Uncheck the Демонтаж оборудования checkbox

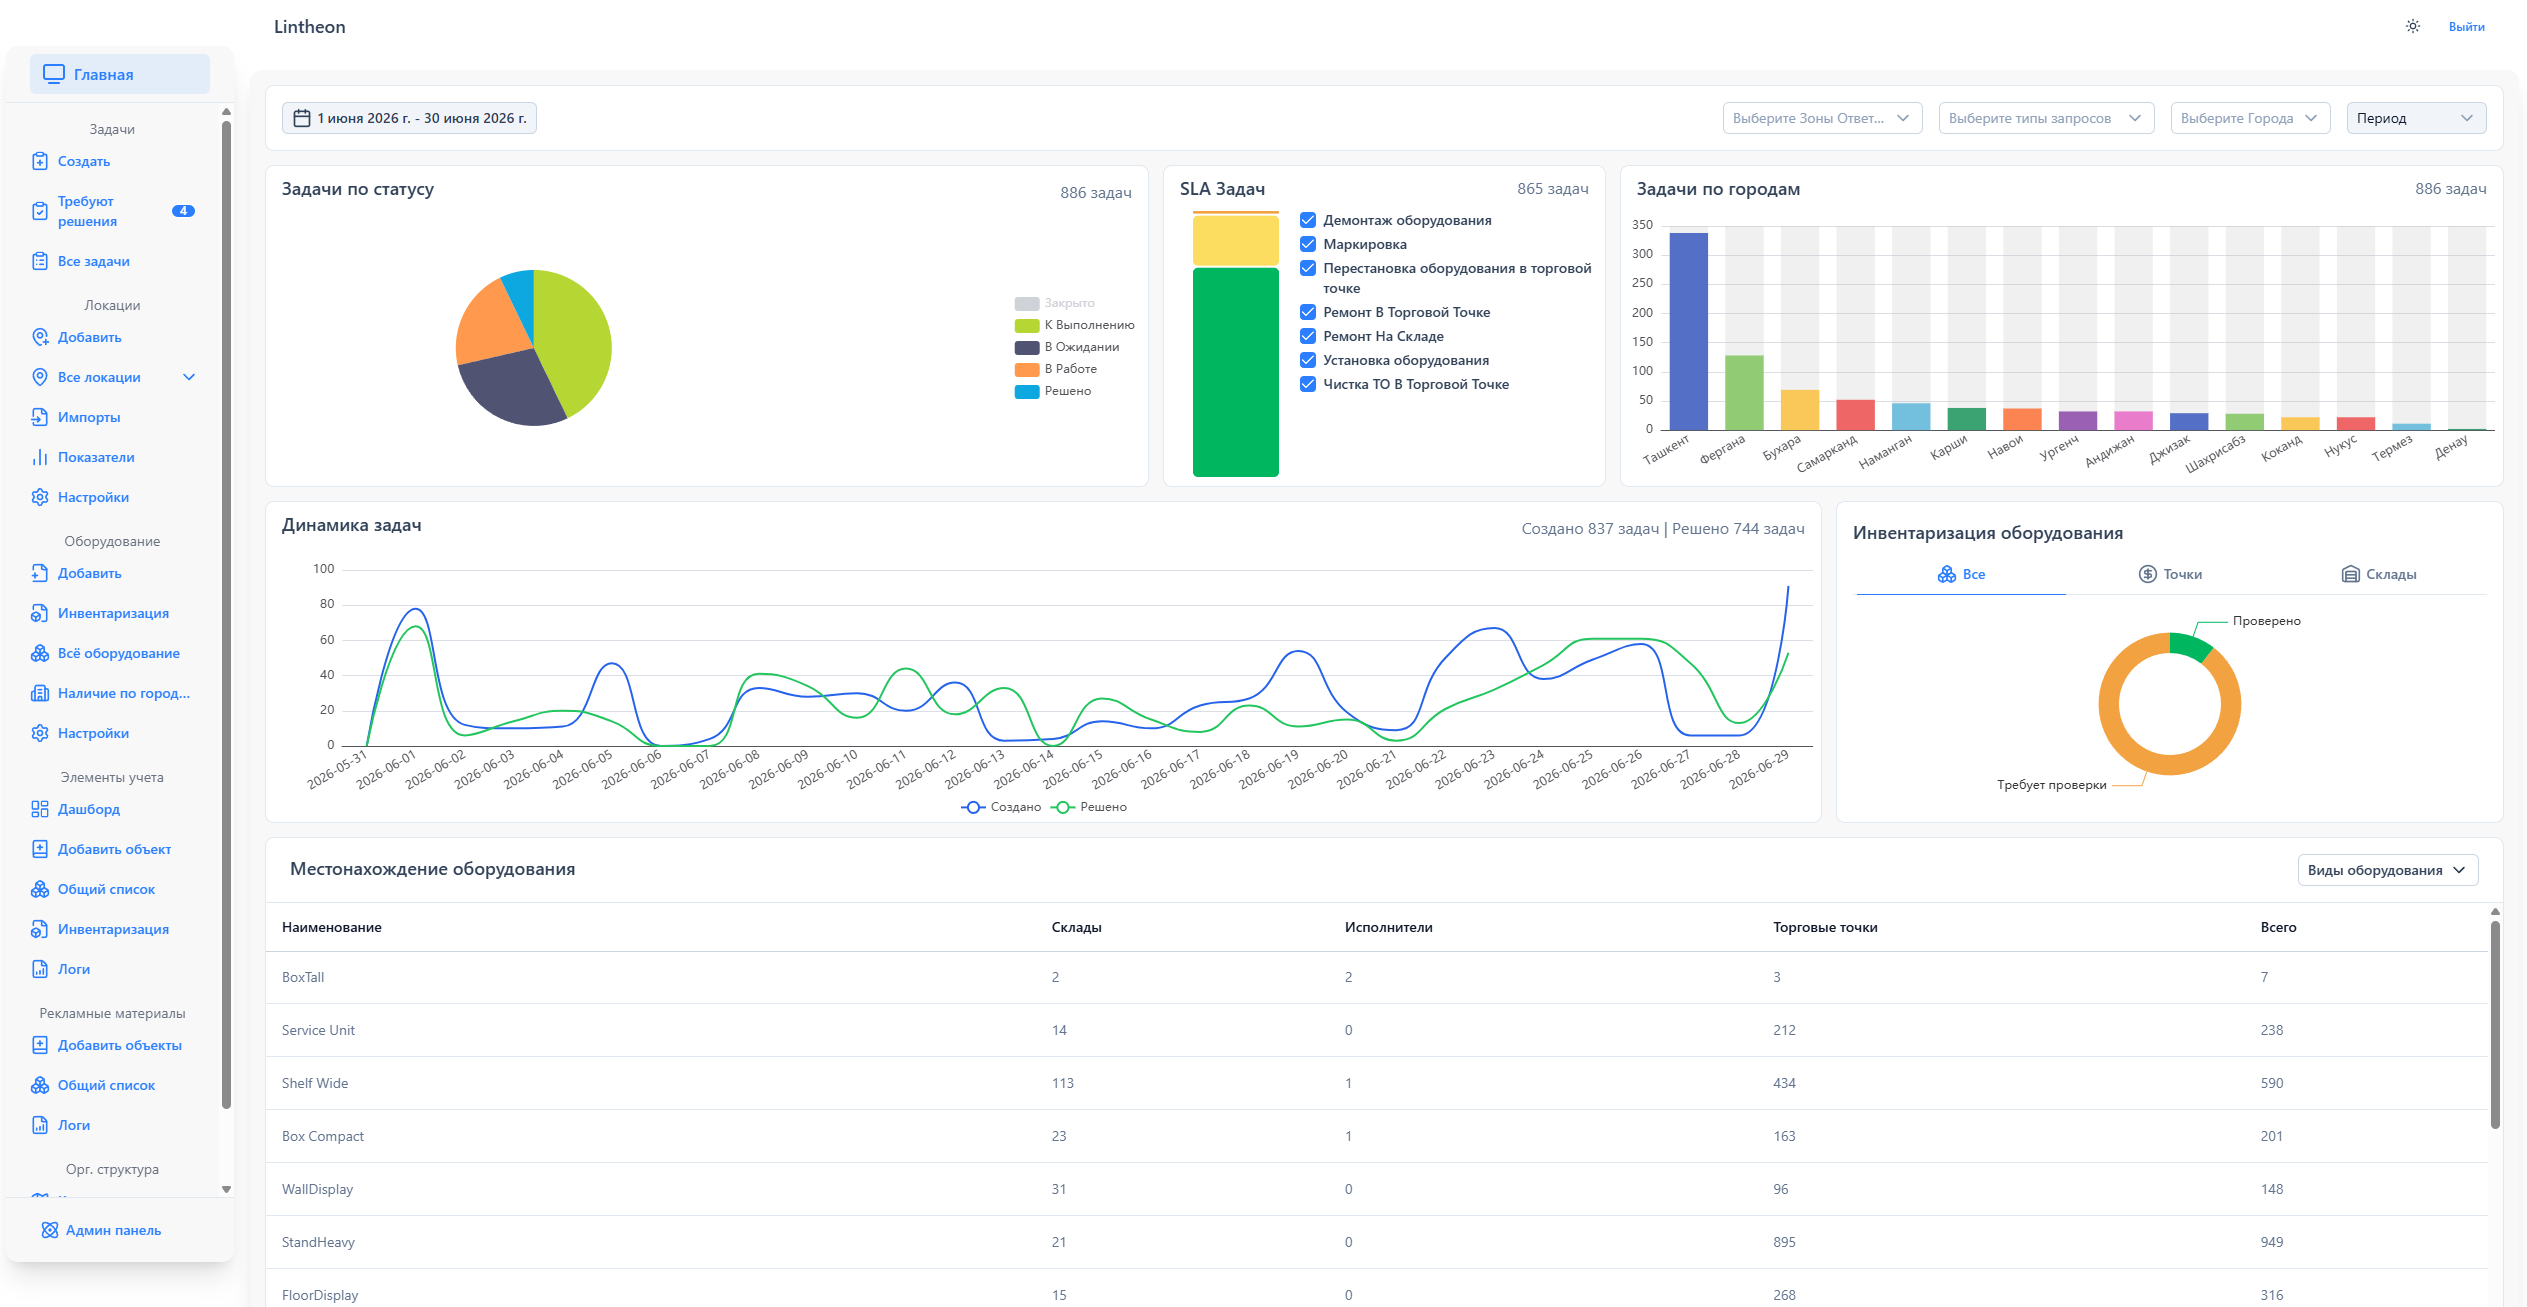(x=1307, y=220)
